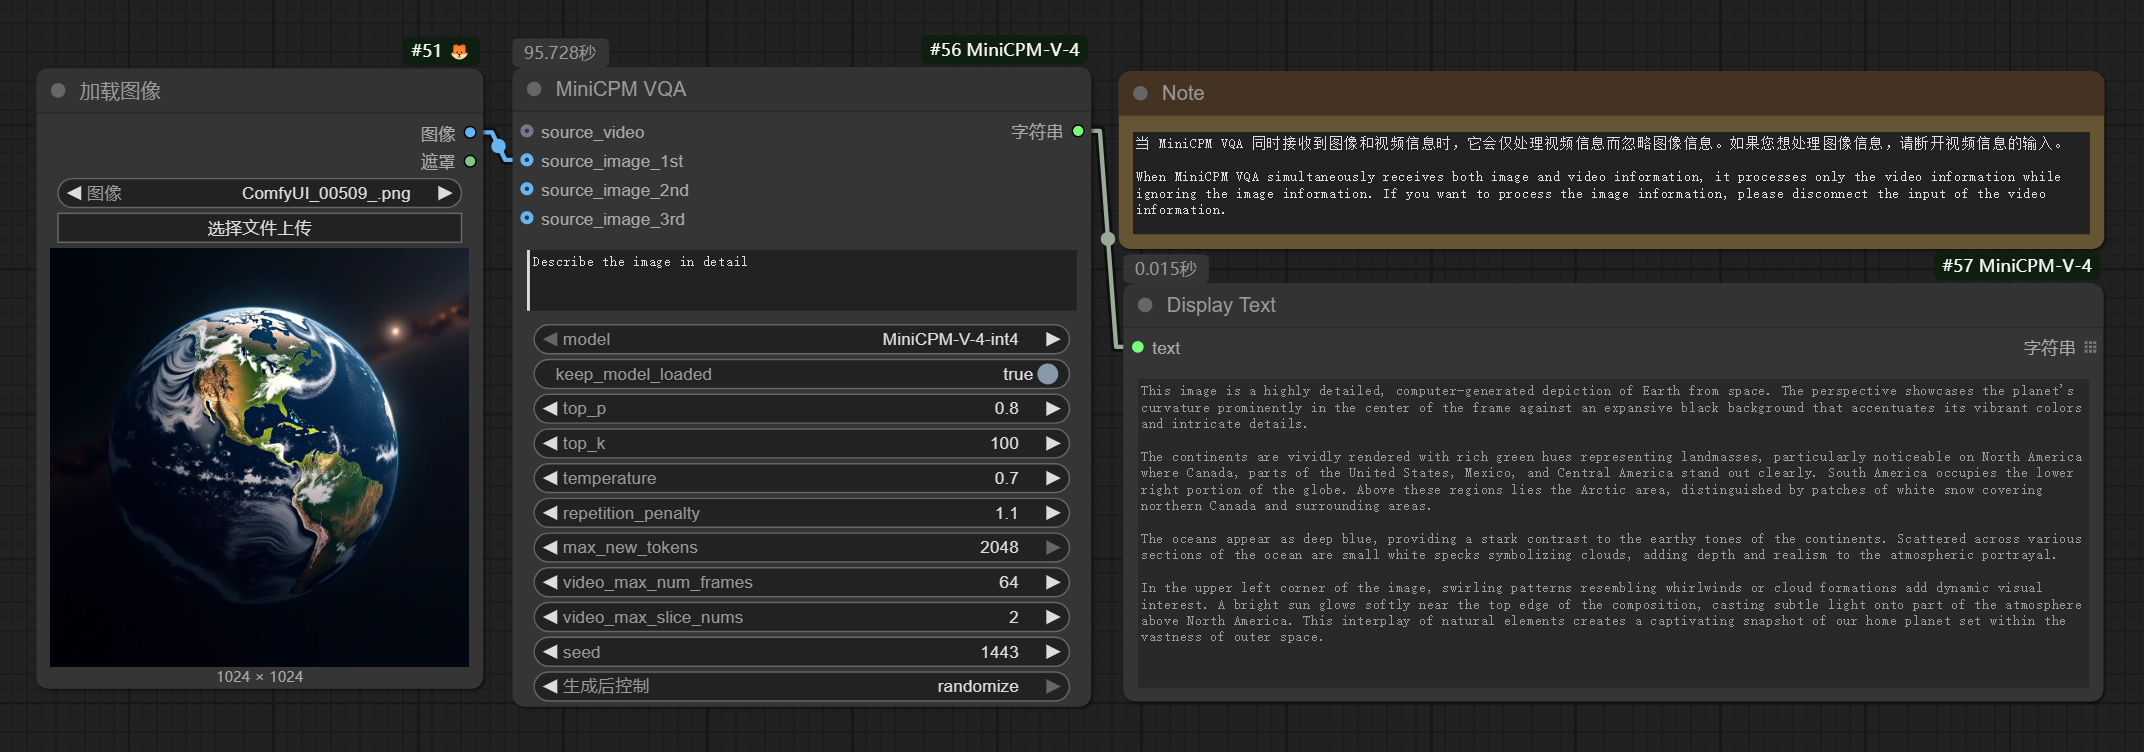
Task: Click the Display Text node title
Action: click(x=1221, y=305)
